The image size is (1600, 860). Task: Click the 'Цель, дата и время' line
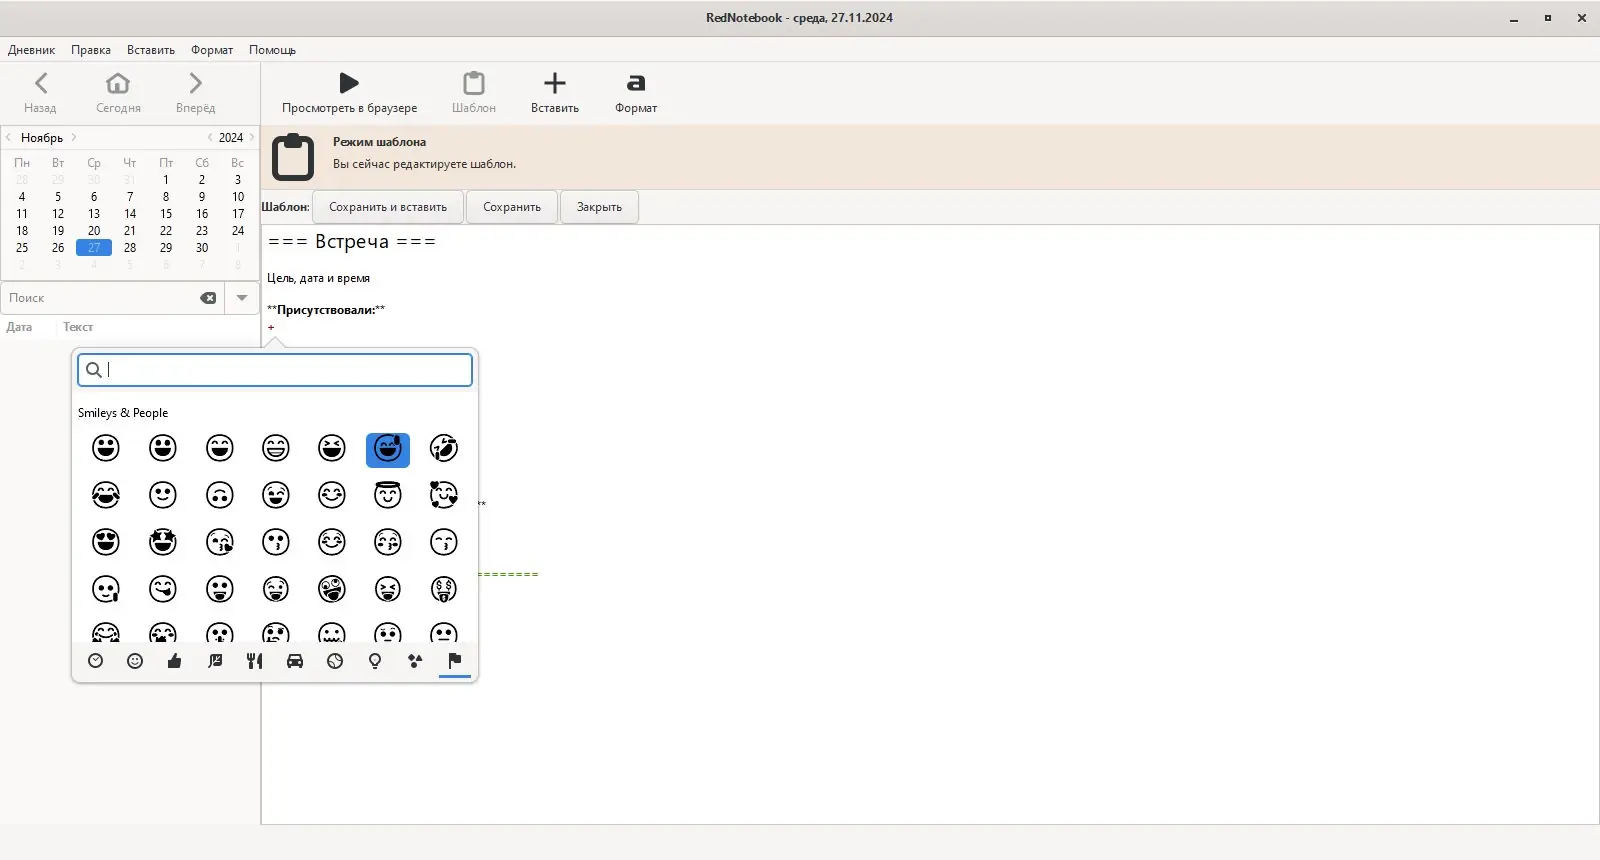(x=319, y=278)
